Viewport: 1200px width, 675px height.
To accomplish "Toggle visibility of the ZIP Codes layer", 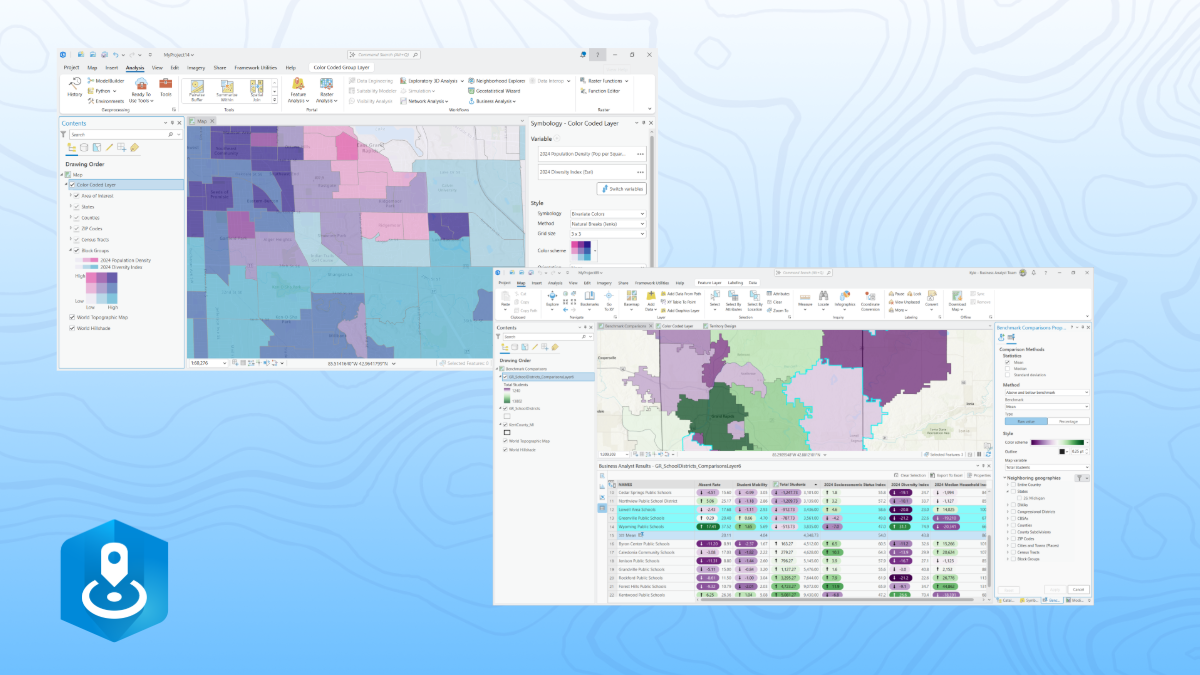I will point(75,229).
